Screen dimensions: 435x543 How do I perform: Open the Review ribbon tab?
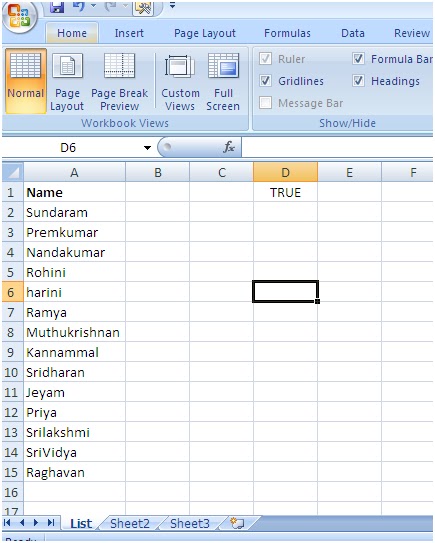pyautogui.click(x=411, y=33)
